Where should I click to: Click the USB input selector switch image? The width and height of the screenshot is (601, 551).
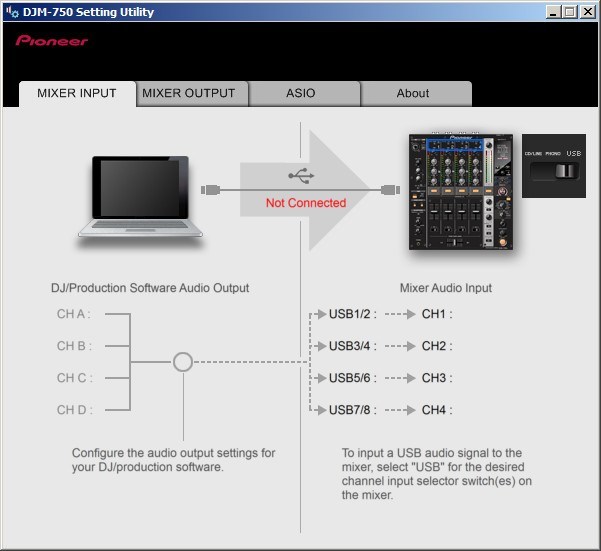point(554,166)
